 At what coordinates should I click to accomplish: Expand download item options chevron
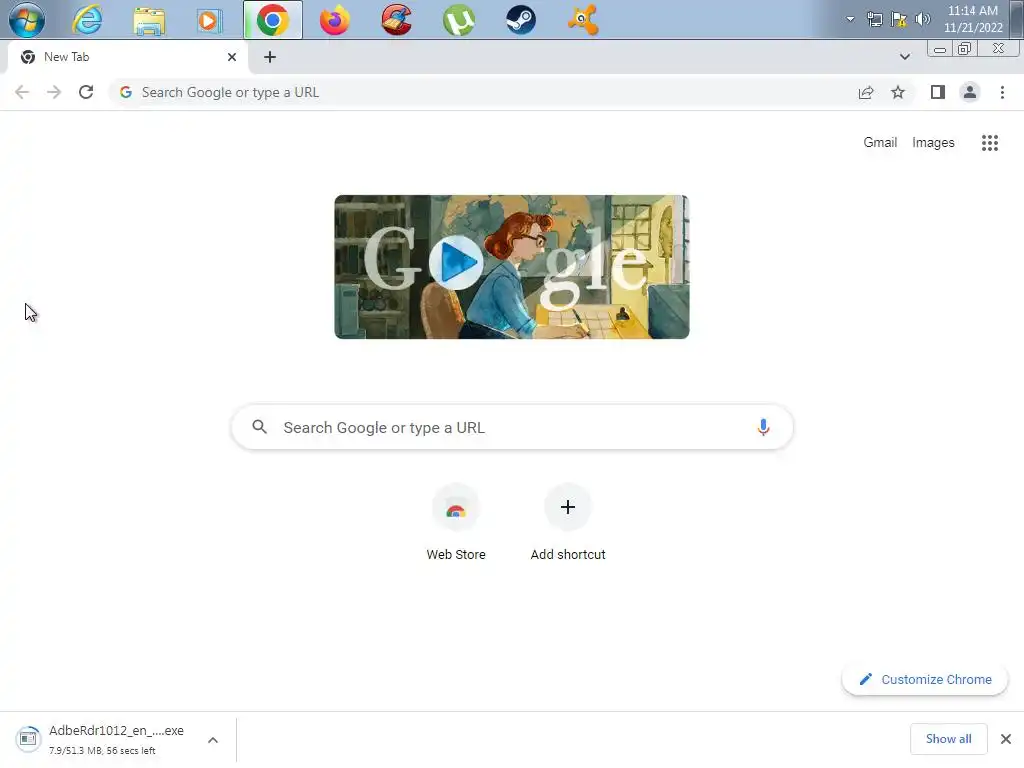213,740
